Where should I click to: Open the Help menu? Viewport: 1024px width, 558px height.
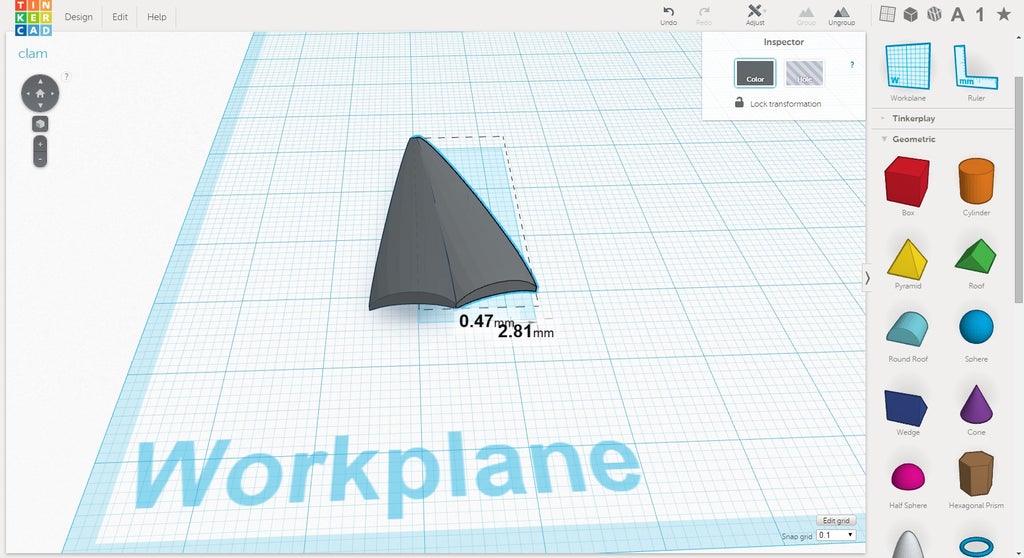[157, 17]
